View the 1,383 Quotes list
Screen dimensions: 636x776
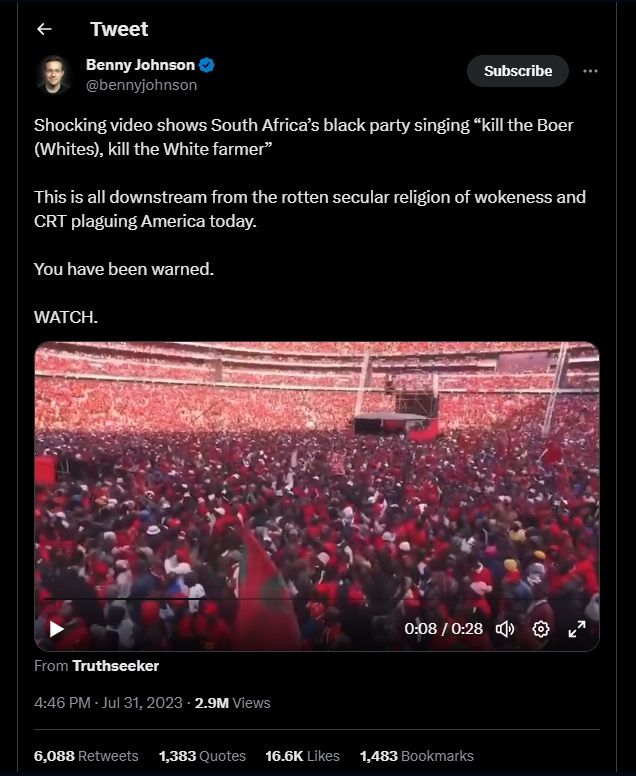pyautogui.click(x=200, y=756)
